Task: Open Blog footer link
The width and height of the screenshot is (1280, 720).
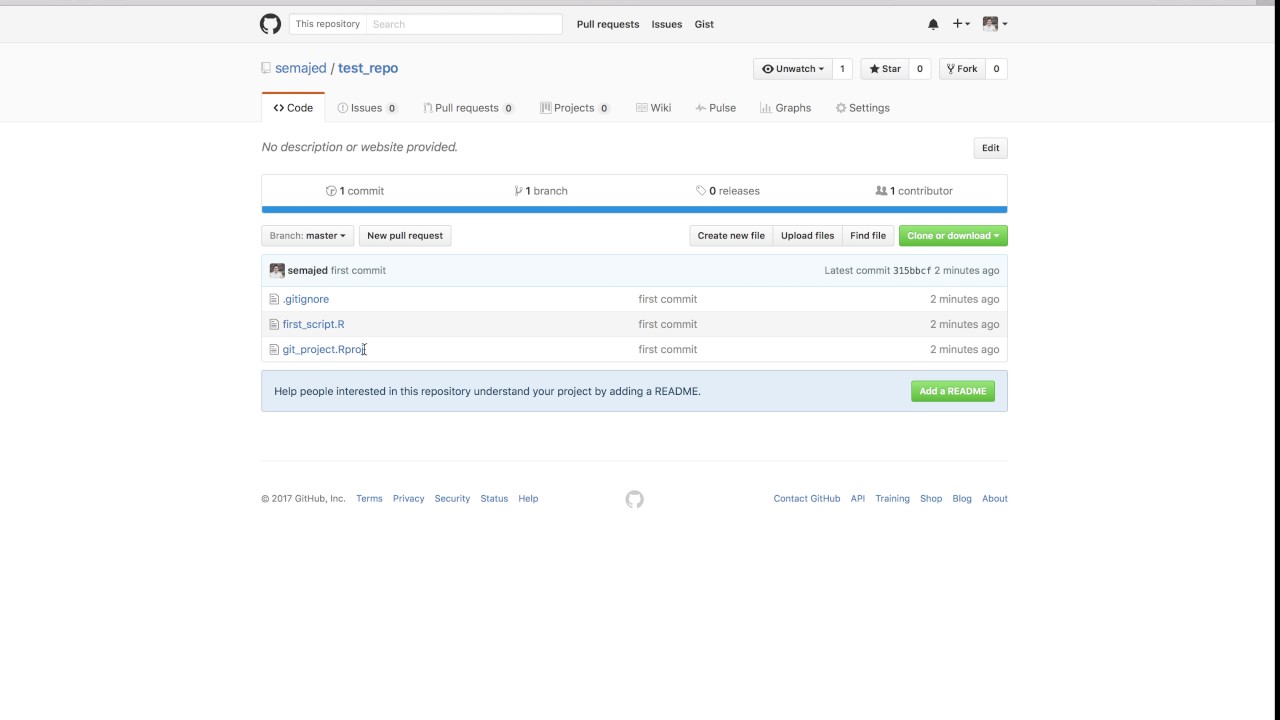Action: (x=962, y=499)
